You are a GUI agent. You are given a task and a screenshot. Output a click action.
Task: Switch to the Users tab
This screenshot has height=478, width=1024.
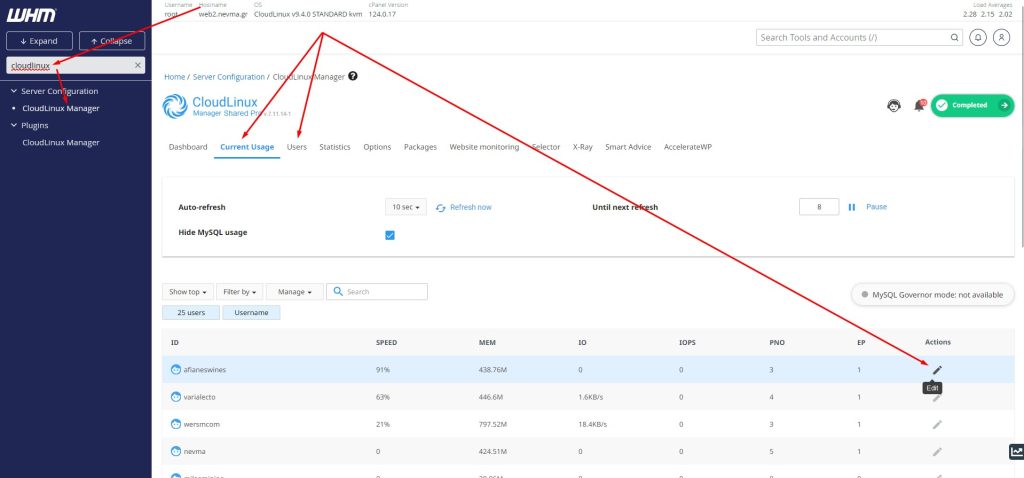296,147
